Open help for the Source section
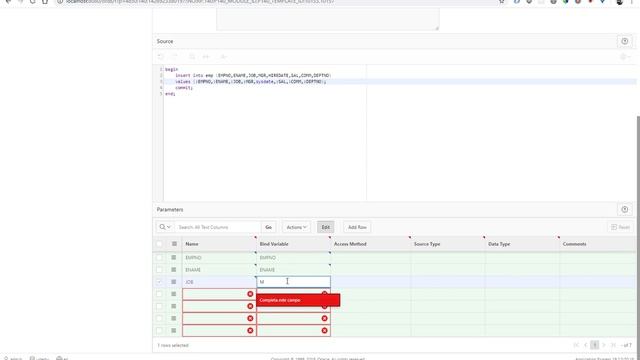This screenshot has height=360, width=640. click(x=624, y=41)
